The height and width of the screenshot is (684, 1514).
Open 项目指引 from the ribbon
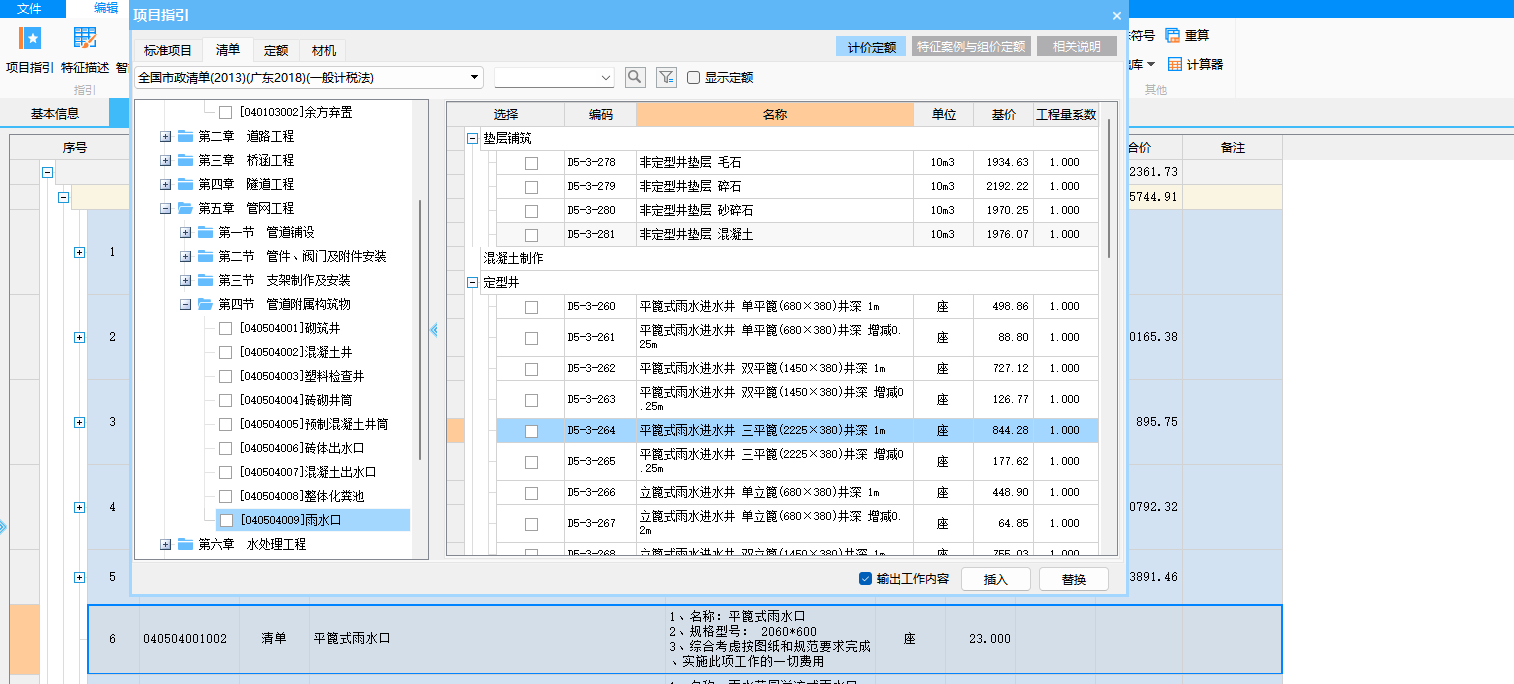click(30, 50)
